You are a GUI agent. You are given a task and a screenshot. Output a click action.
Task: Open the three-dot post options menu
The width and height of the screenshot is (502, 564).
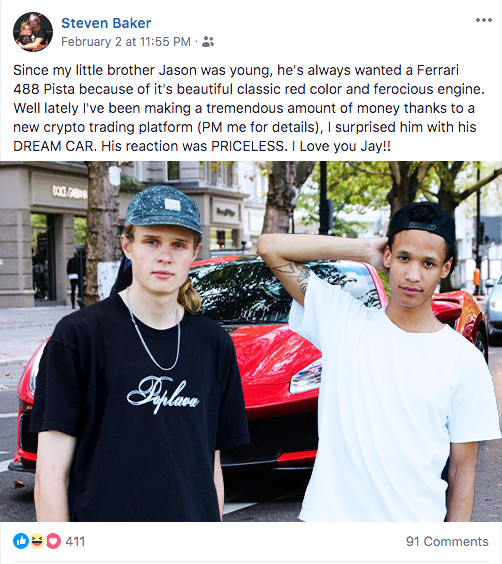click(x=484, y=20)
